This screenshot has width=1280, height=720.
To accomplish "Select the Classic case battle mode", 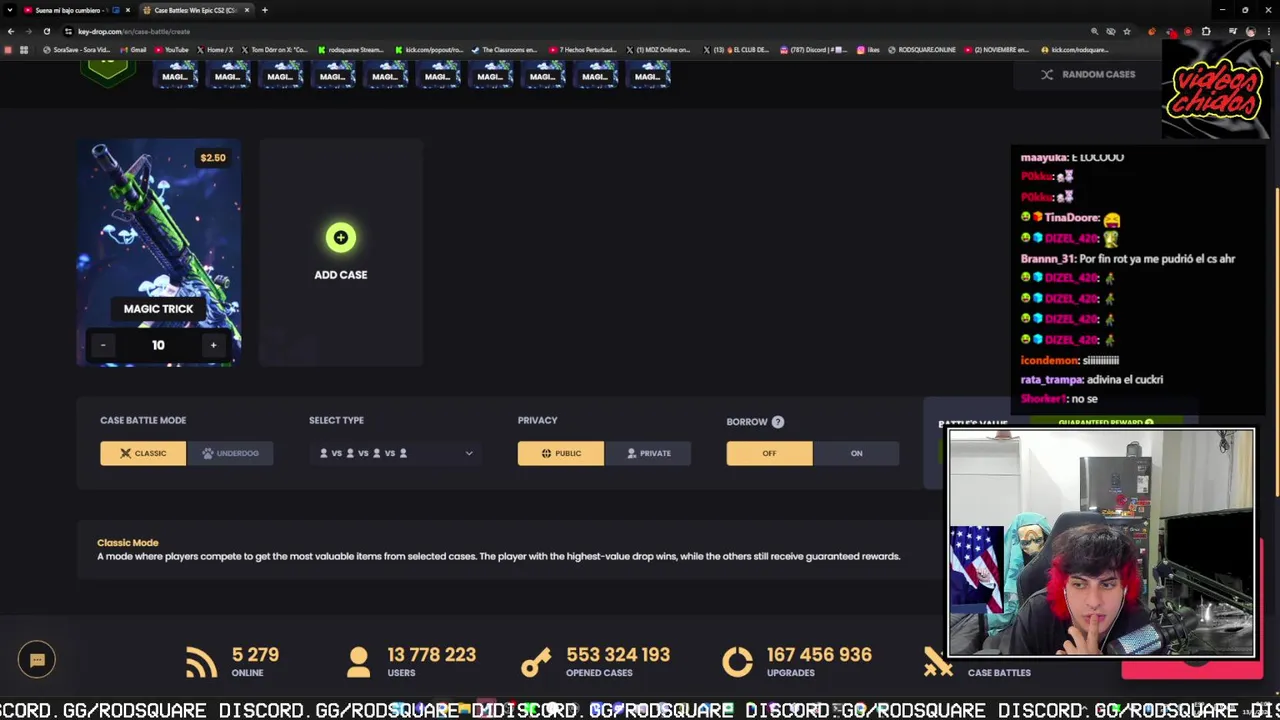I will [x=143, y=453].
